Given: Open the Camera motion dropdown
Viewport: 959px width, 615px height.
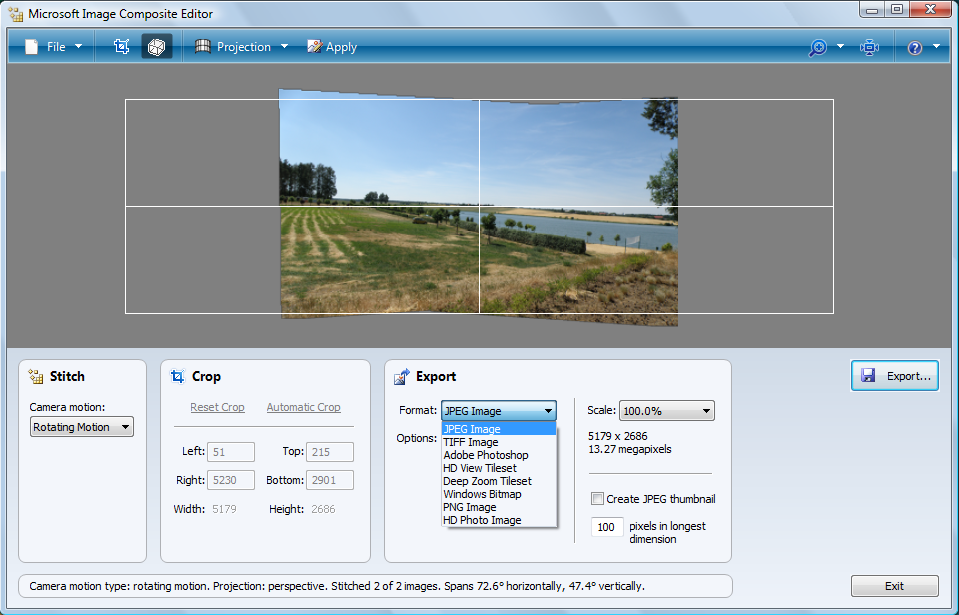Looking at the screenshot, I should (82, 427).
